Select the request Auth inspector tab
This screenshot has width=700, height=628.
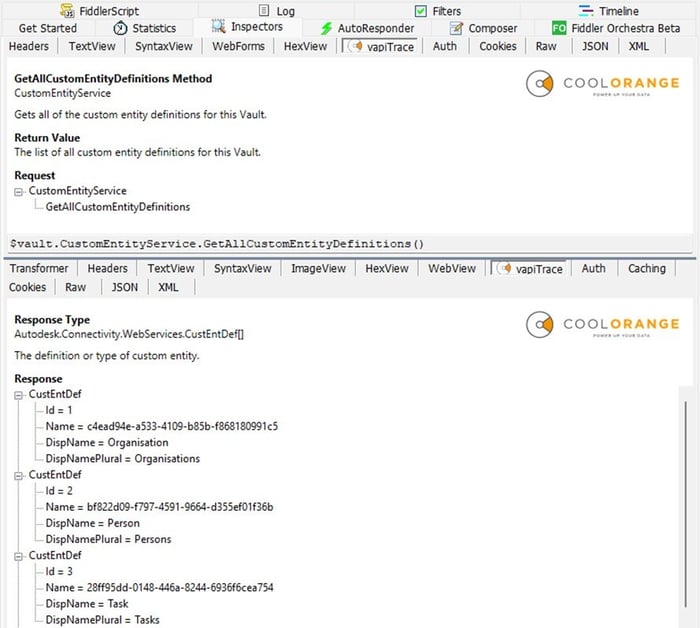point(445,46)
